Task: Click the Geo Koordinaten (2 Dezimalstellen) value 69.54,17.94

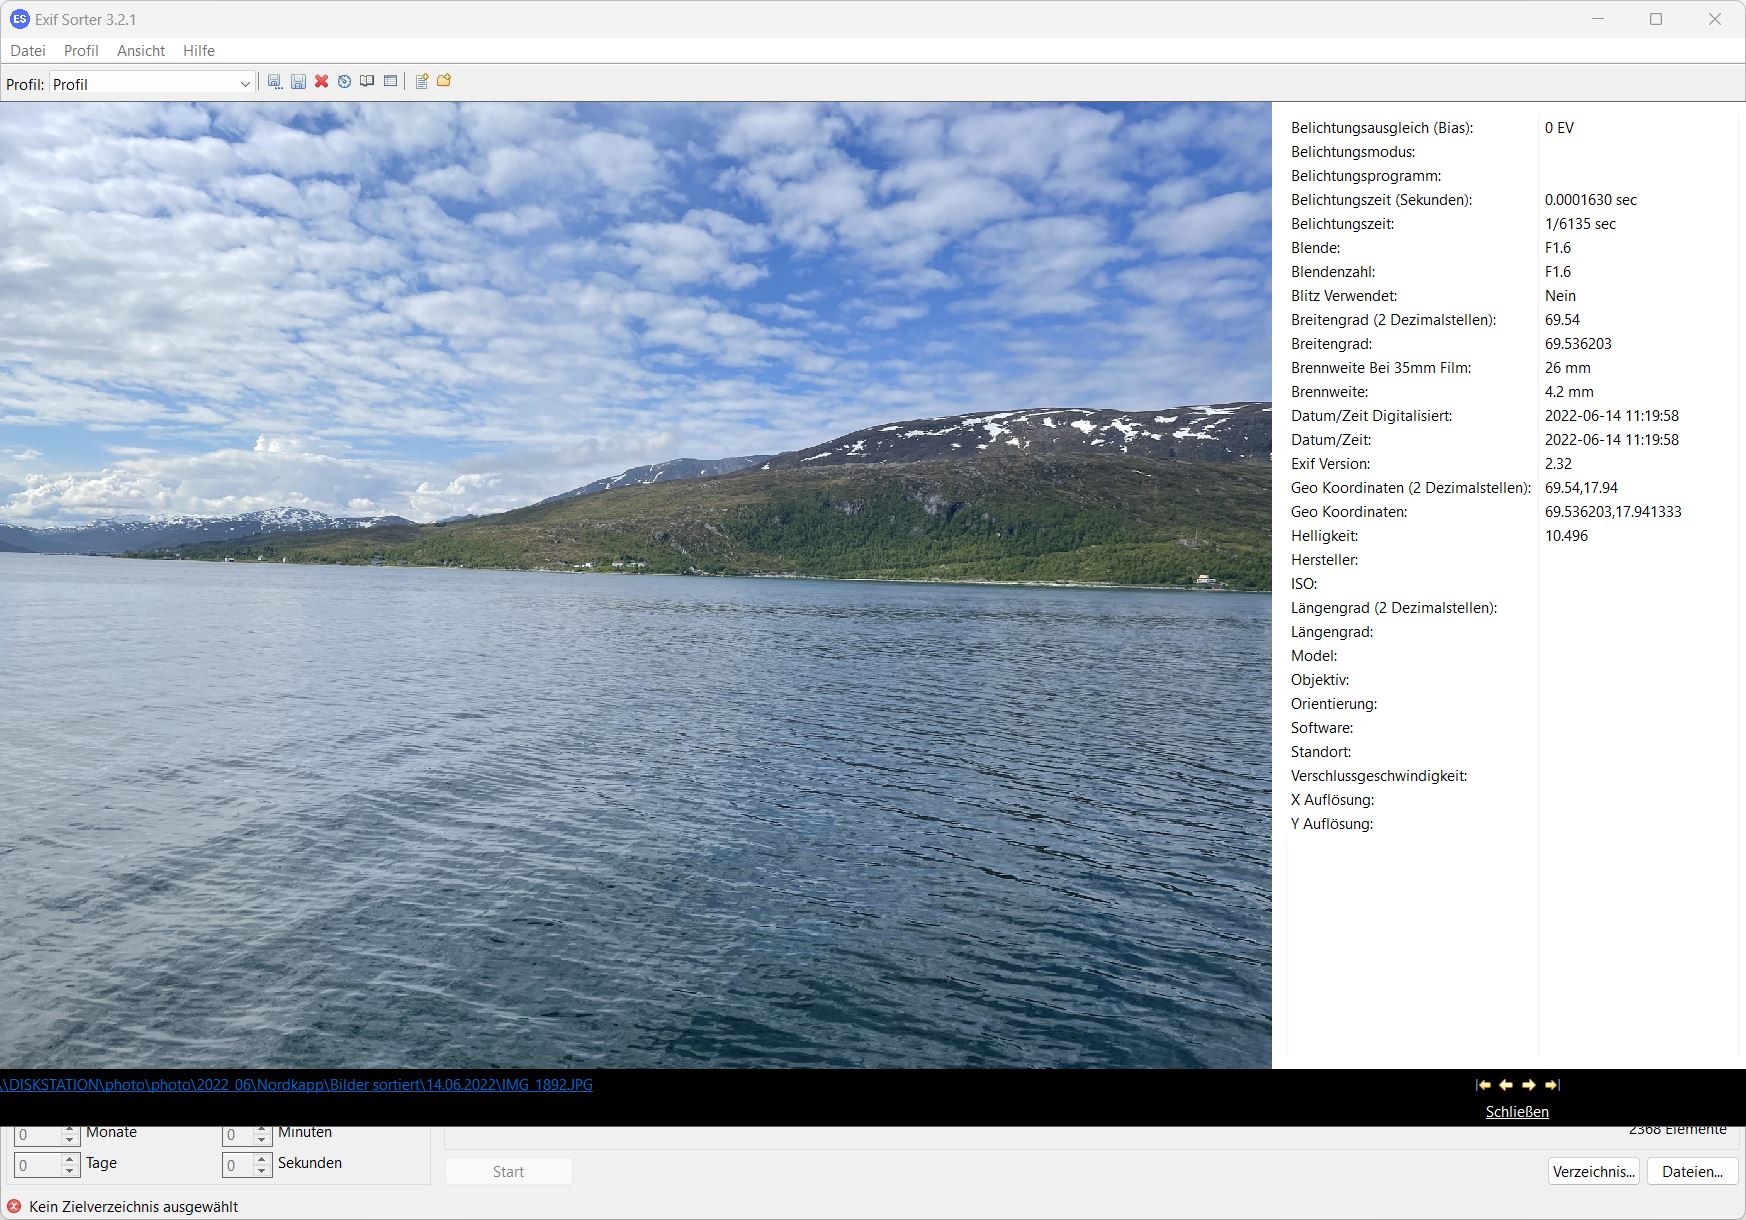Action: [1581, 488]
